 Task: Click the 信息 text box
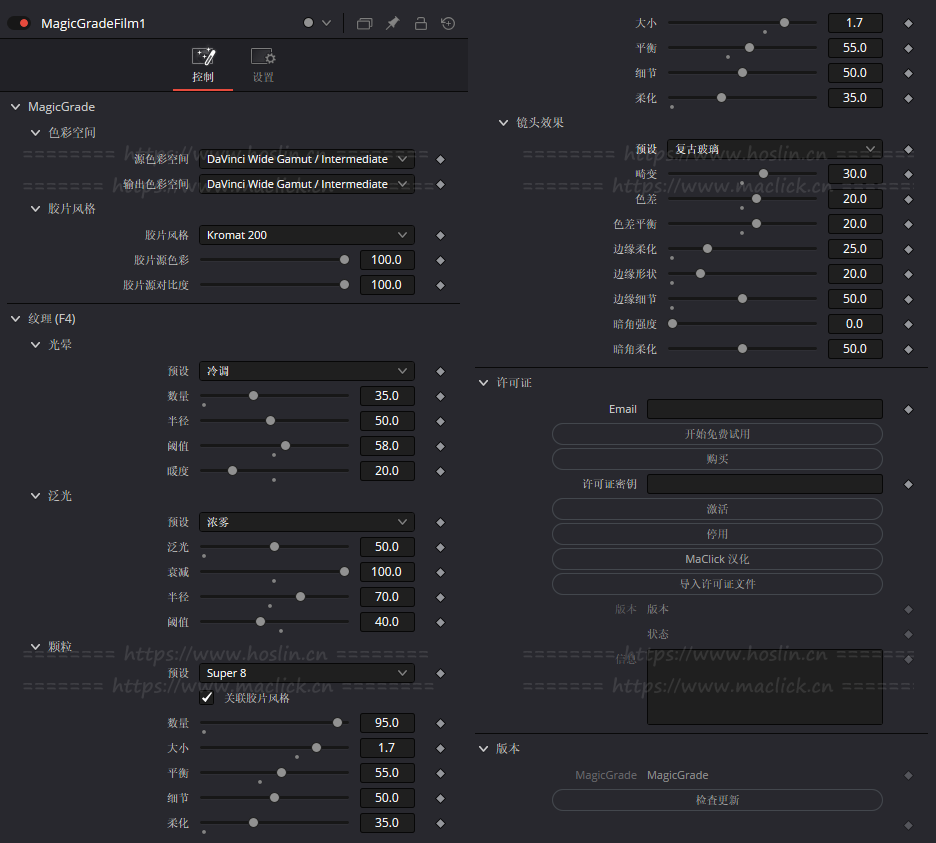tap(765, 687)
